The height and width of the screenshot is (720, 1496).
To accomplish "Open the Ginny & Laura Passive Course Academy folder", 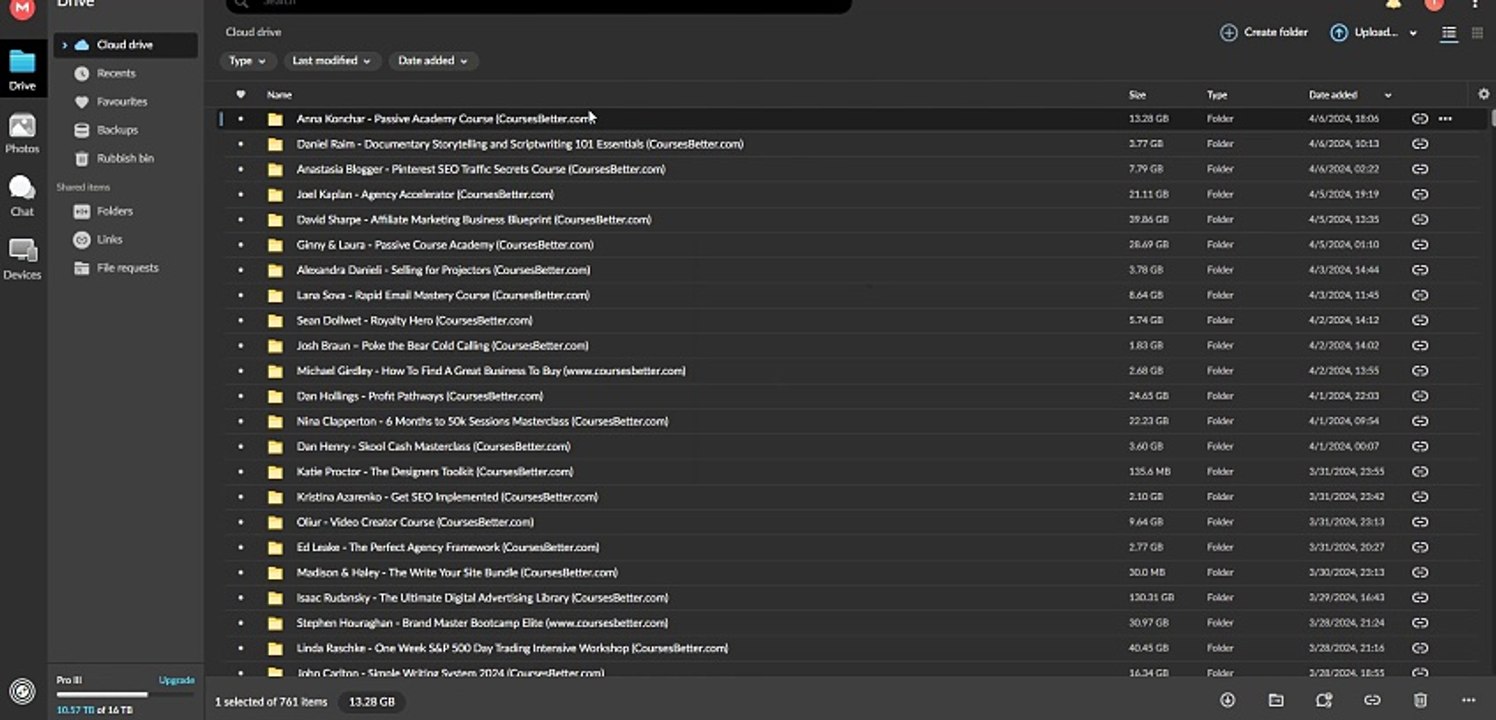I will 445,245.
